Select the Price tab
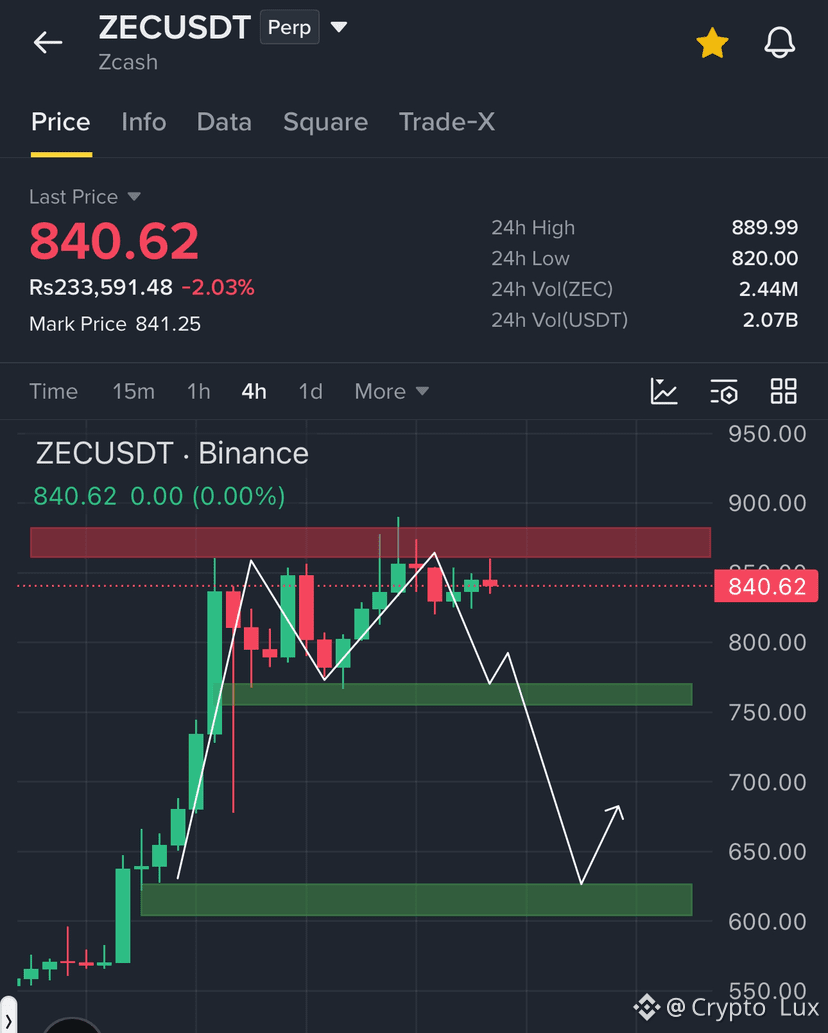The width and height of the screenshot is (828, 1033). [61, 123]
